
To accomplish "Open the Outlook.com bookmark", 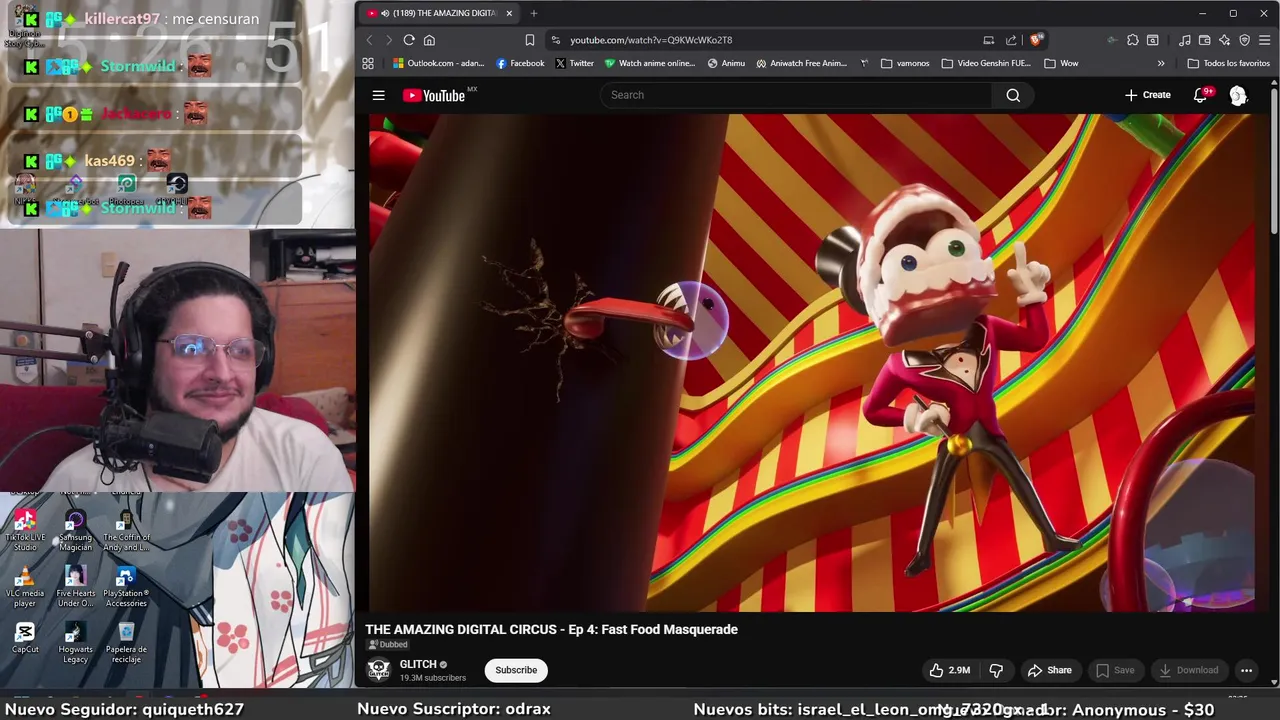I will 438,63.
